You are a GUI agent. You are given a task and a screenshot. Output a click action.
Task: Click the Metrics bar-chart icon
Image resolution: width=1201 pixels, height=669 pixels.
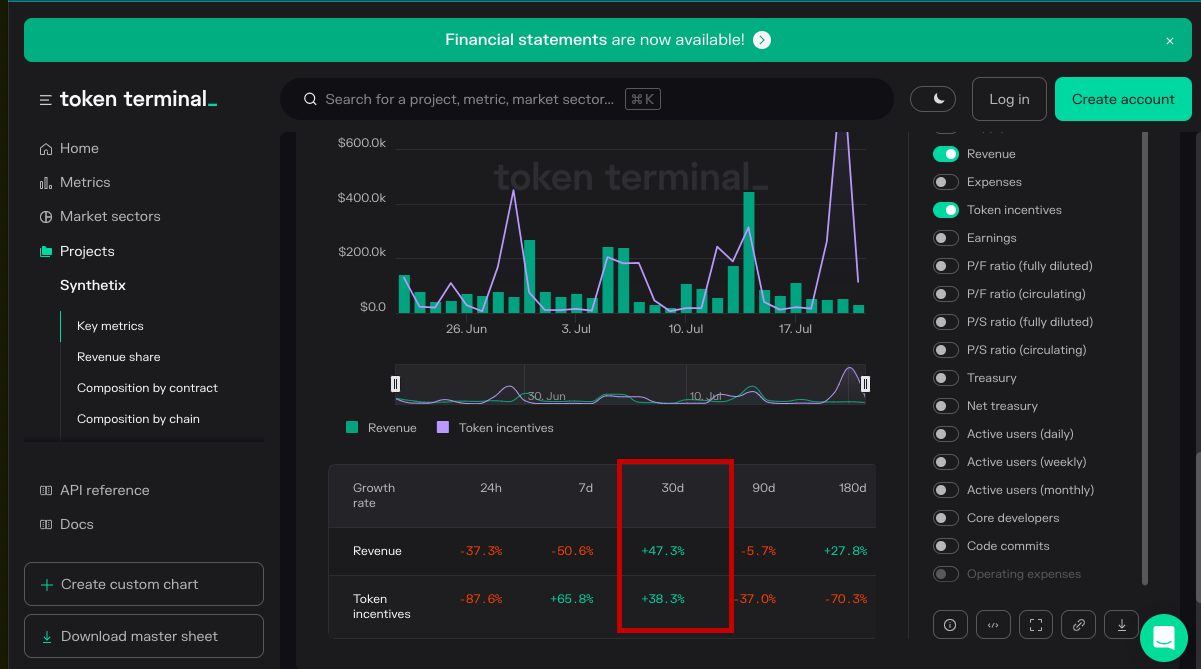coord(45,183)
